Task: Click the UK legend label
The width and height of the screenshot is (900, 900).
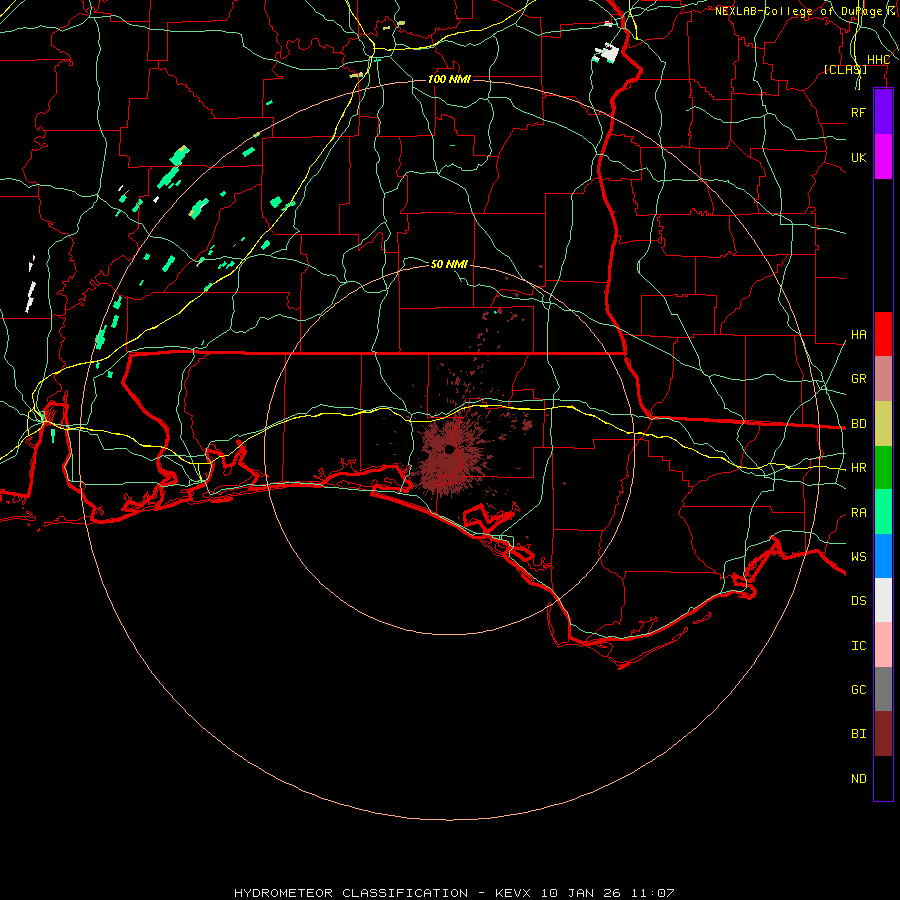Action: (859, 157)
